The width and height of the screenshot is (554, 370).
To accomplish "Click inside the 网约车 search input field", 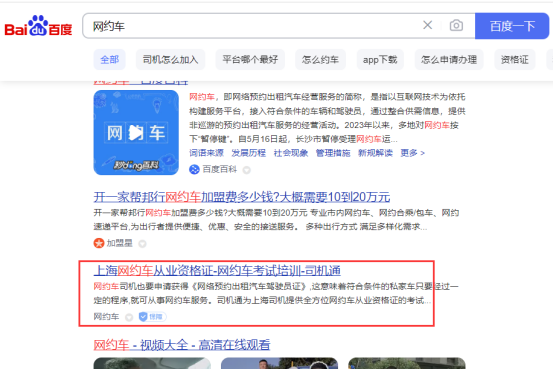I will click(x=253, y=26).
